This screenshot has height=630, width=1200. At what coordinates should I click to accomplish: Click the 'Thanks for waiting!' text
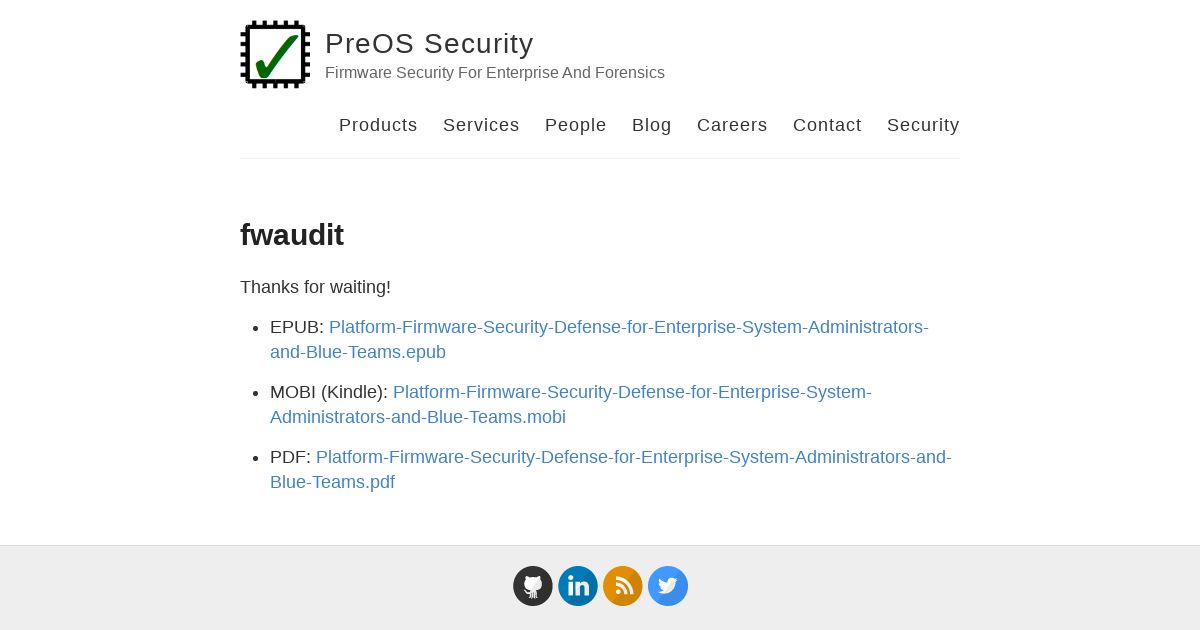click(x=315, y=287)
